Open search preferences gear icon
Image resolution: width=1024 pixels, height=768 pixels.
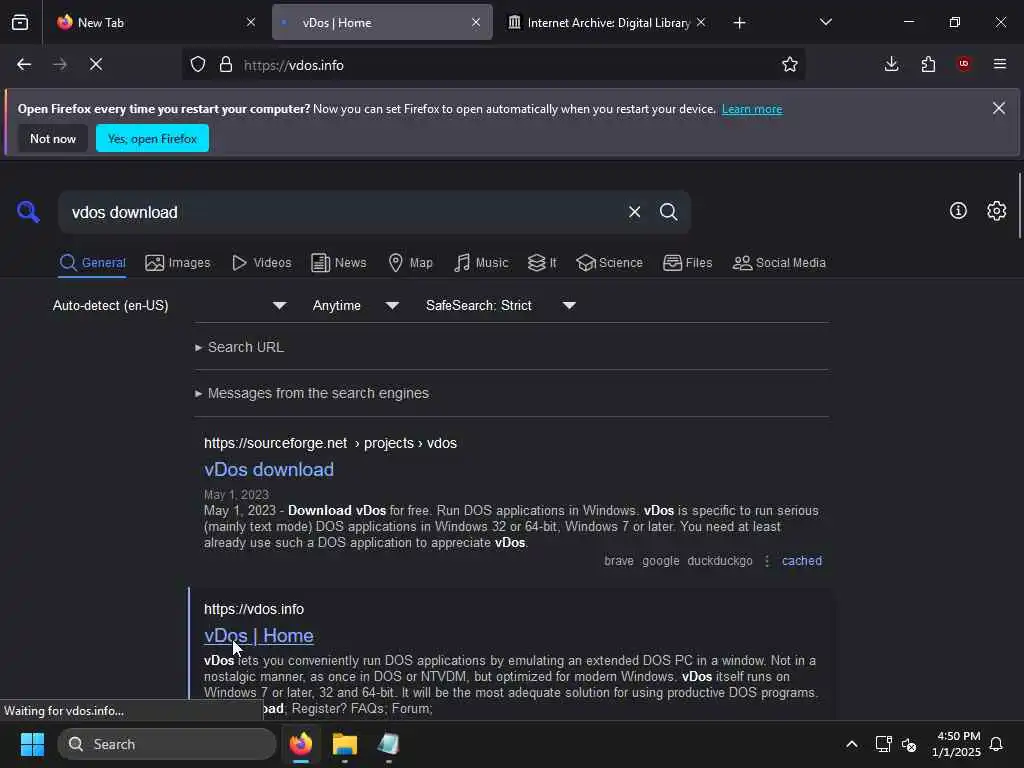[997, 210]
